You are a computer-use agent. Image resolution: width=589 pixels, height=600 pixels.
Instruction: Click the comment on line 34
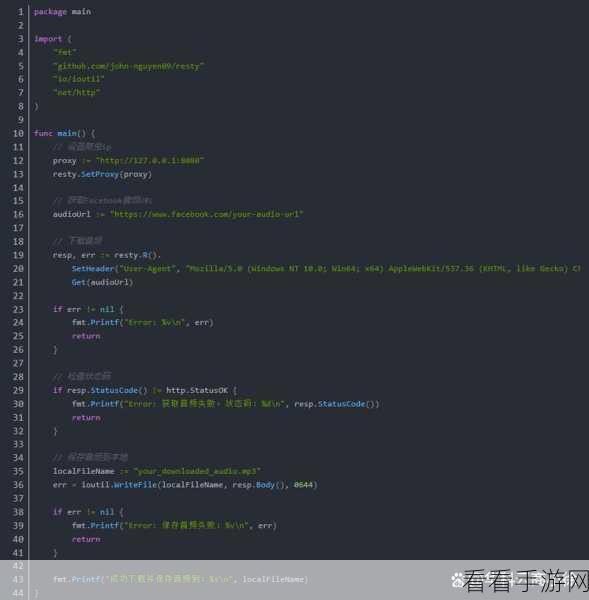pyautogui.click(x=90, y=458)
